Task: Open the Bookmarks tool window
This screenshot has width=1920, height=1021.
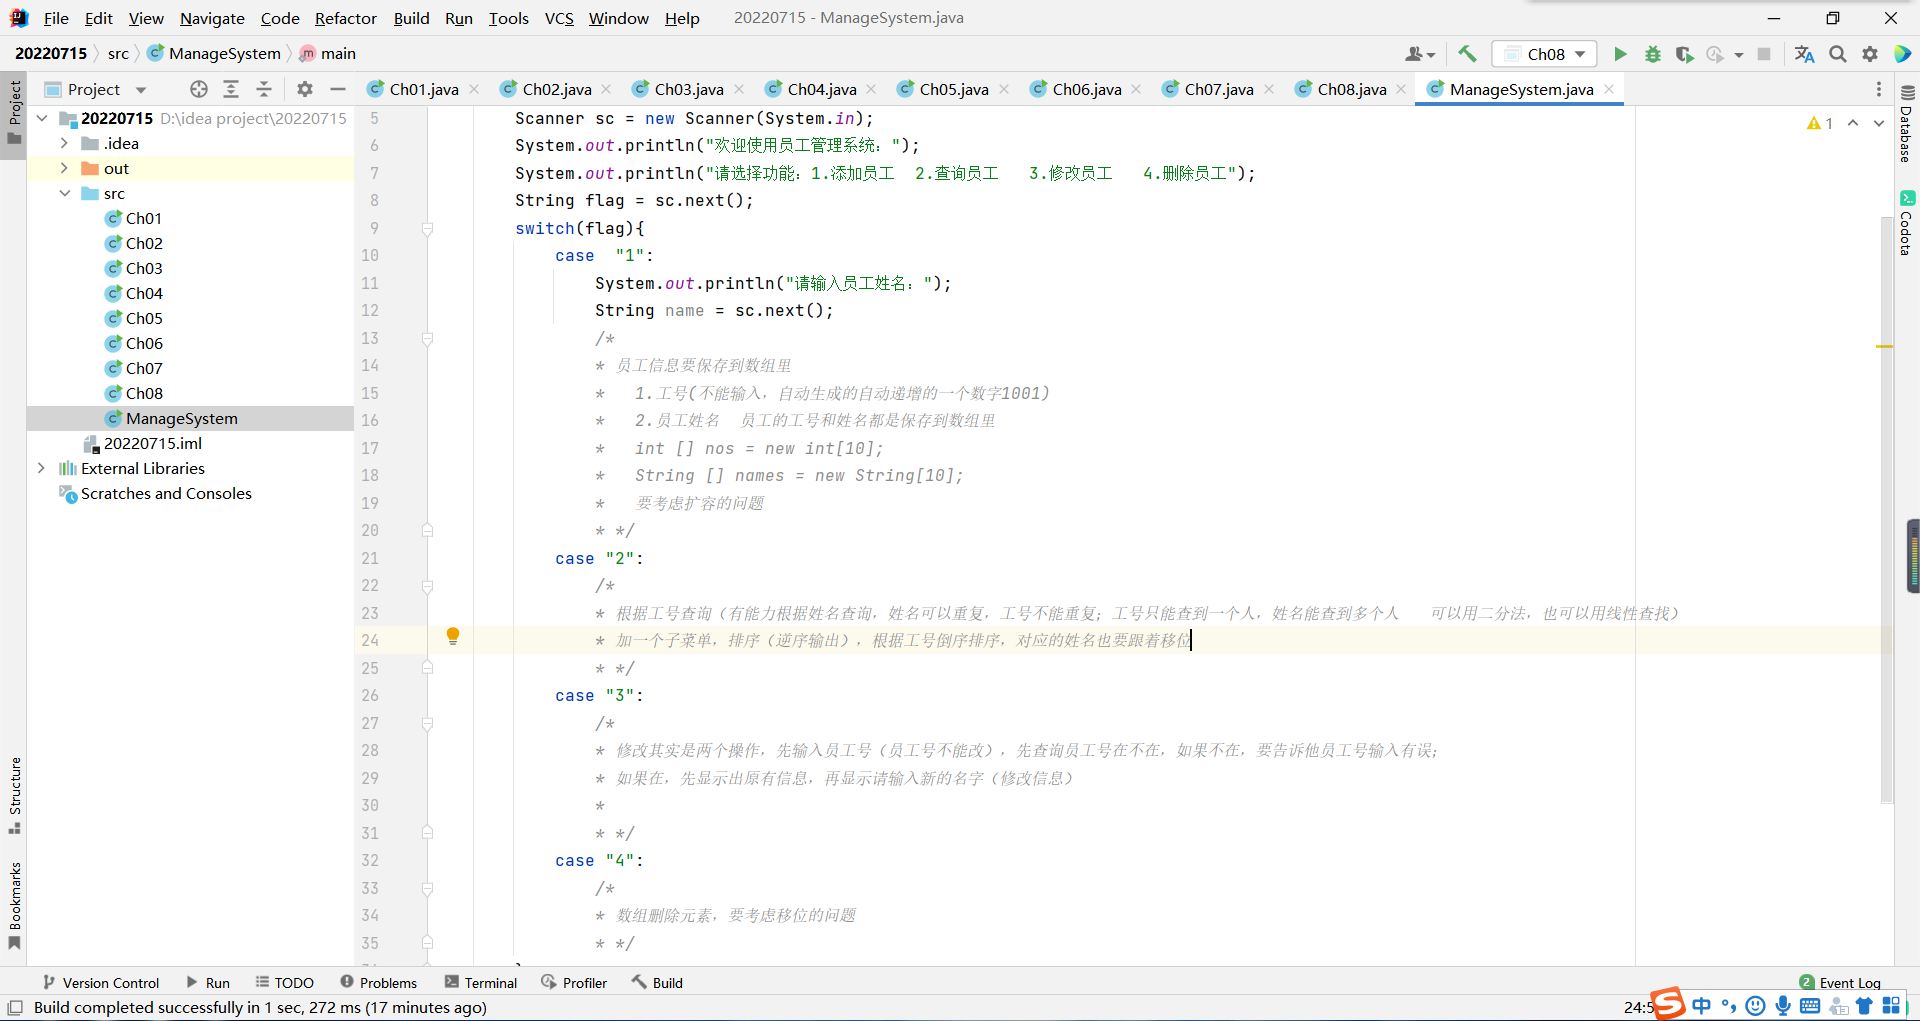Action: pyautogui.click(x=15, y=906)
